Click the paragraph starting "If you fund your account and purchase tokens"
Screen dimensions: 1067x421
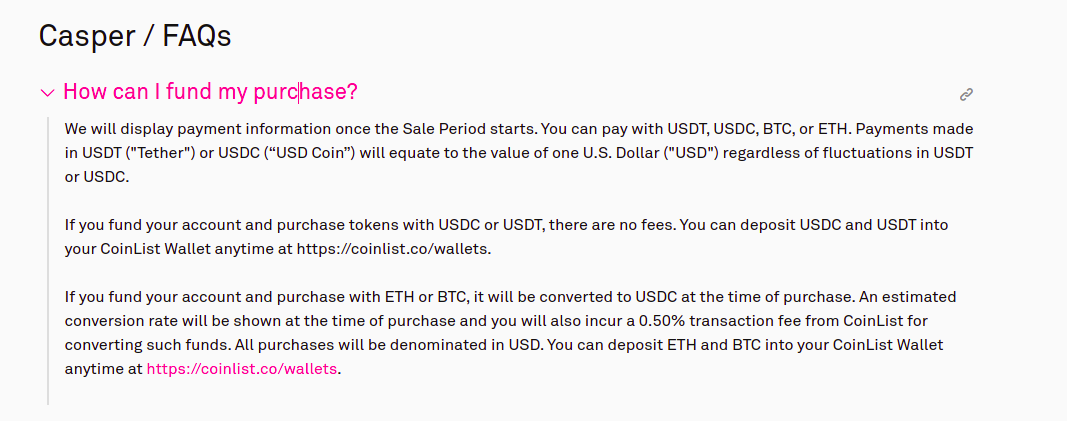[x=506, y=237]
